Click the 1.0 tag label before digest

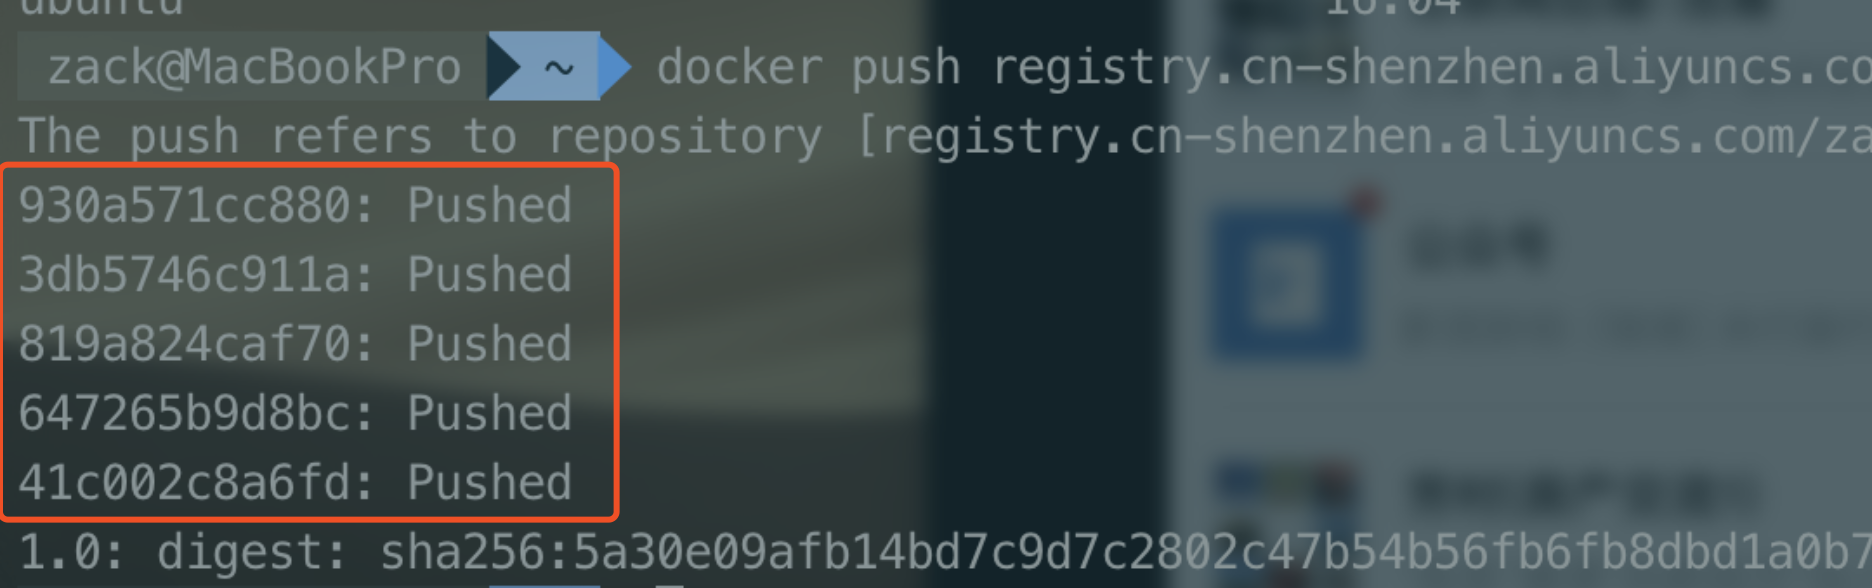(58, 552)
